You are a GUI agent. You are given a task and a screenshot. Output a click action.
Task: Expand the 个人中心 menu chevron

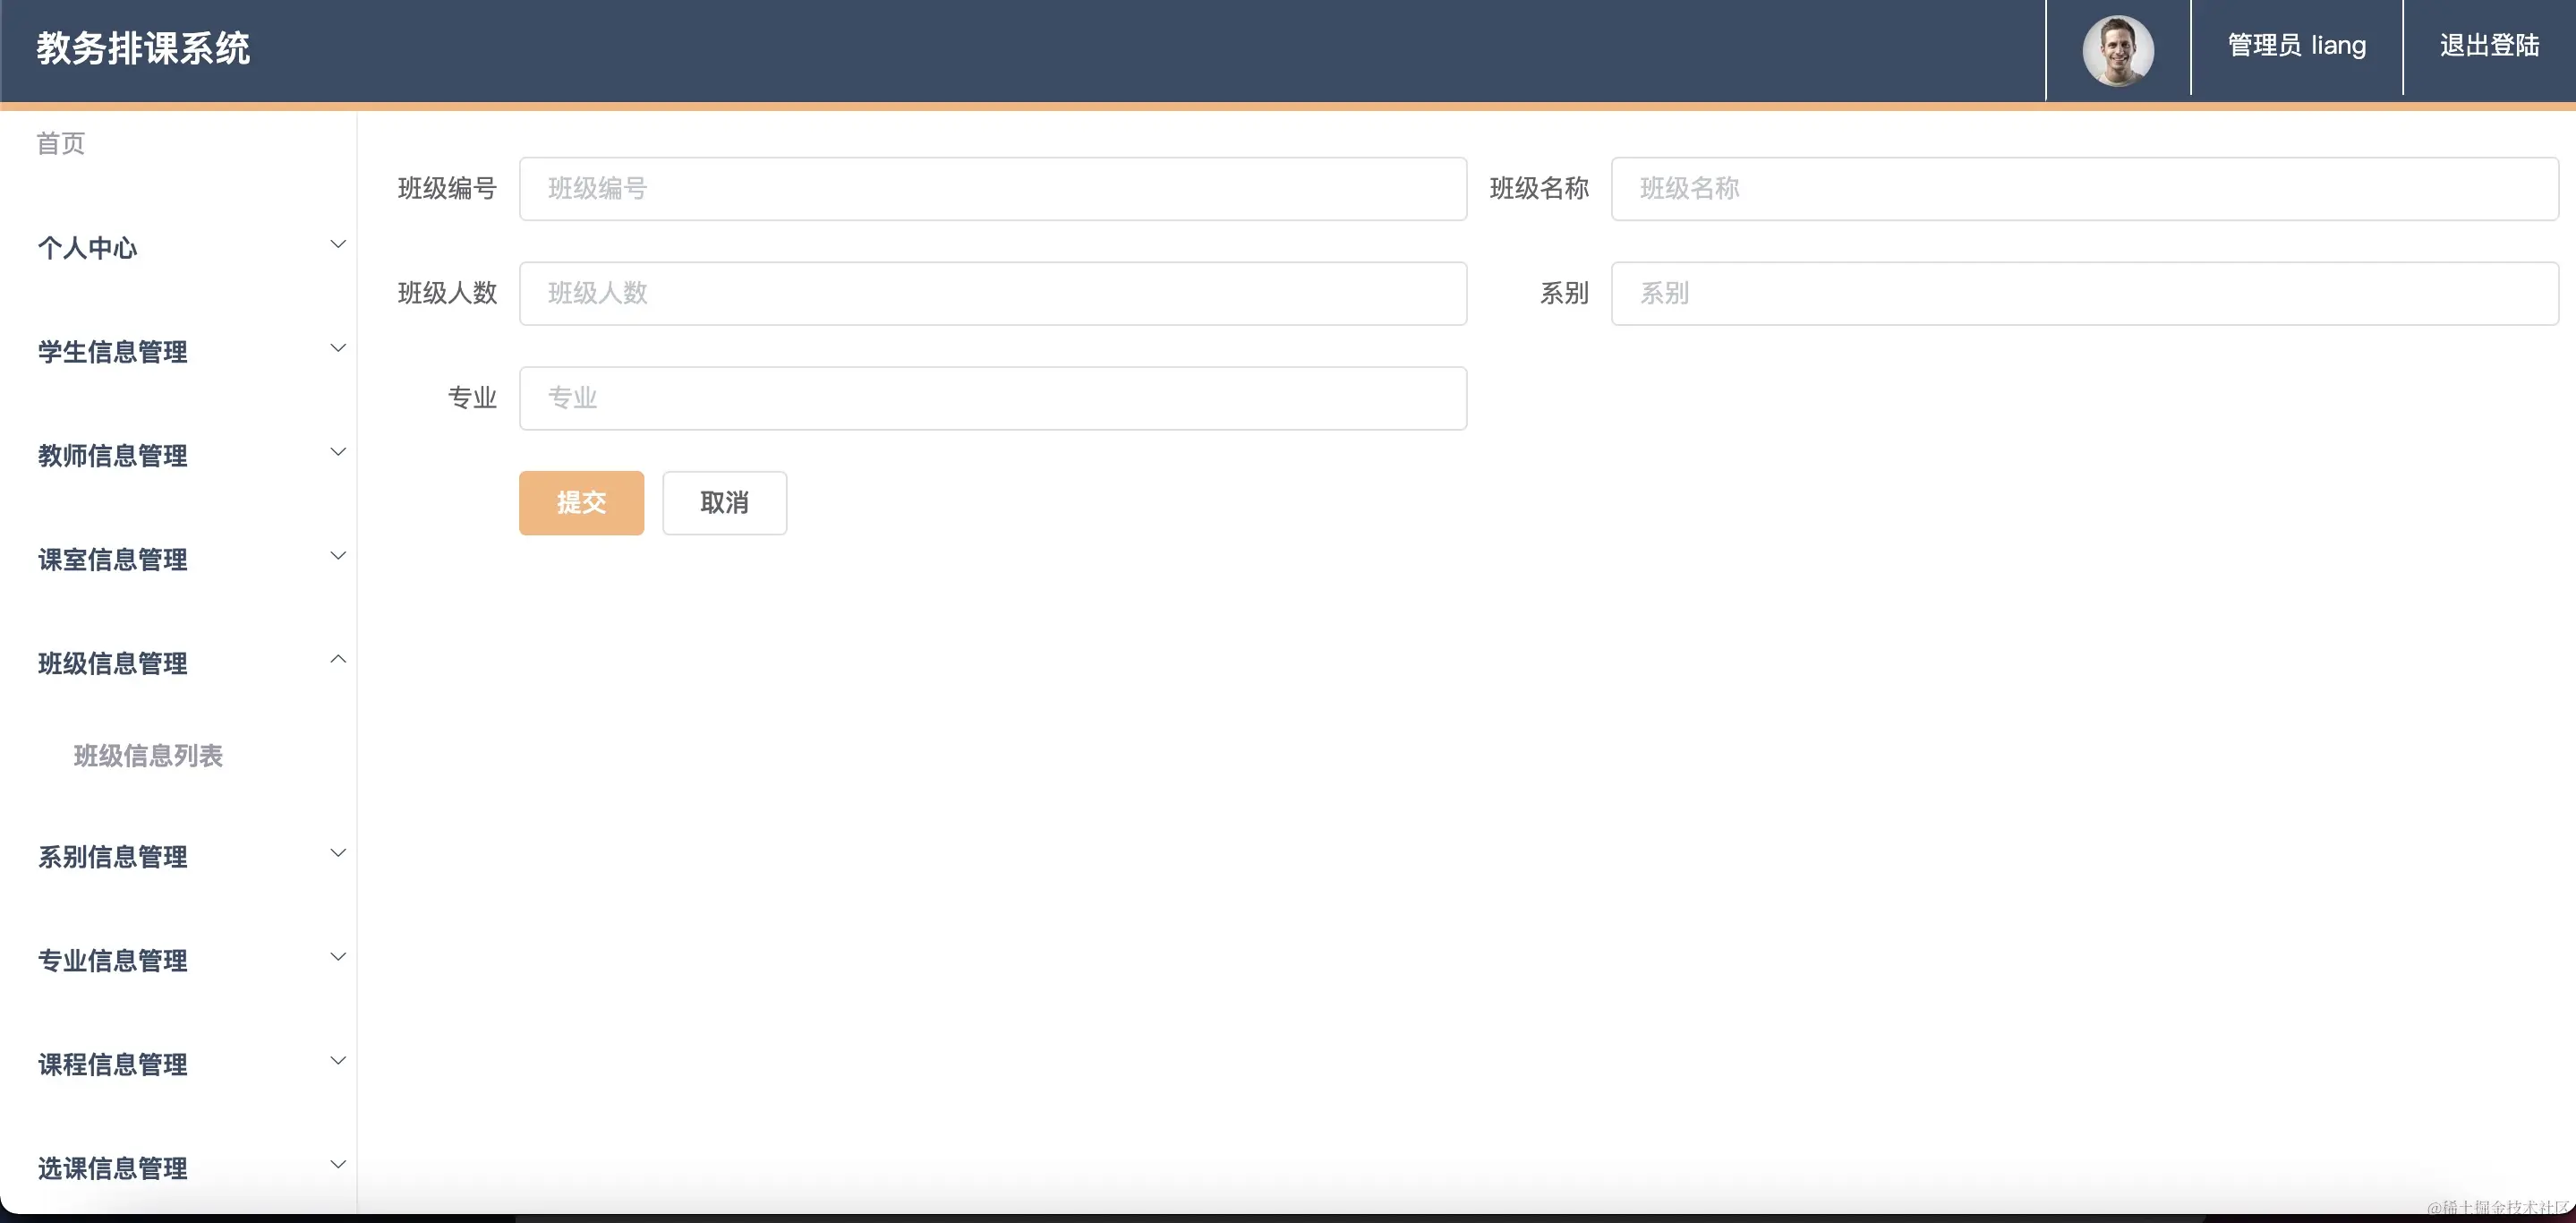(x=338, y=245)
